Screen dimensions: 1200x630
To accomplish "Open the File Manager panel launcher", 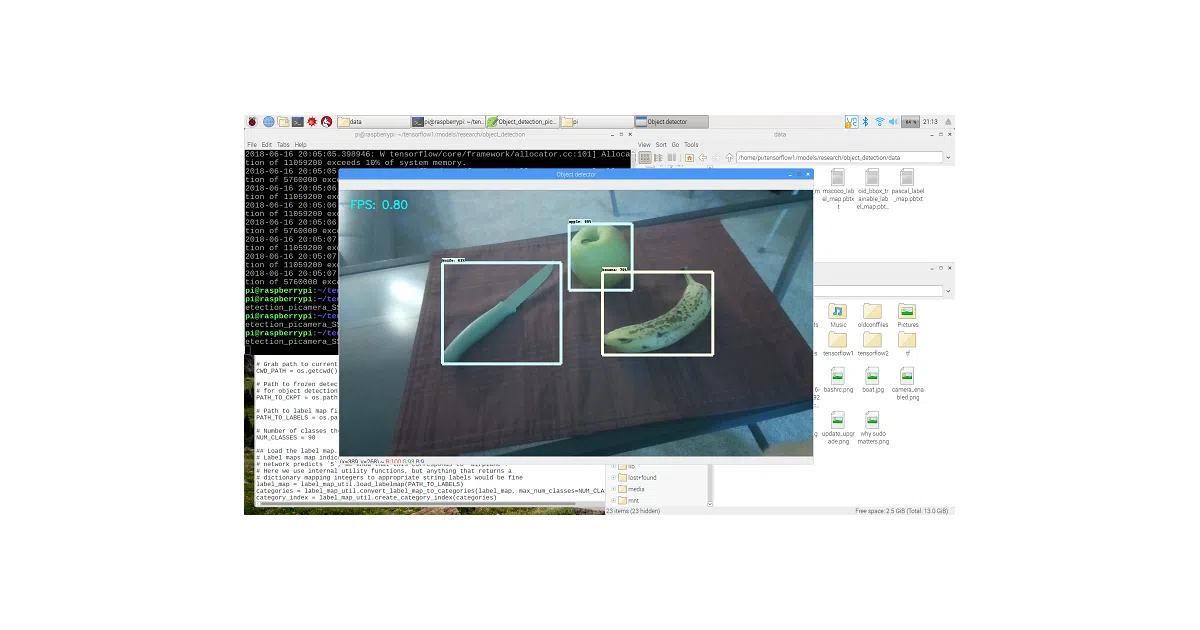I will pyautogui.click(x=283, y=122).
